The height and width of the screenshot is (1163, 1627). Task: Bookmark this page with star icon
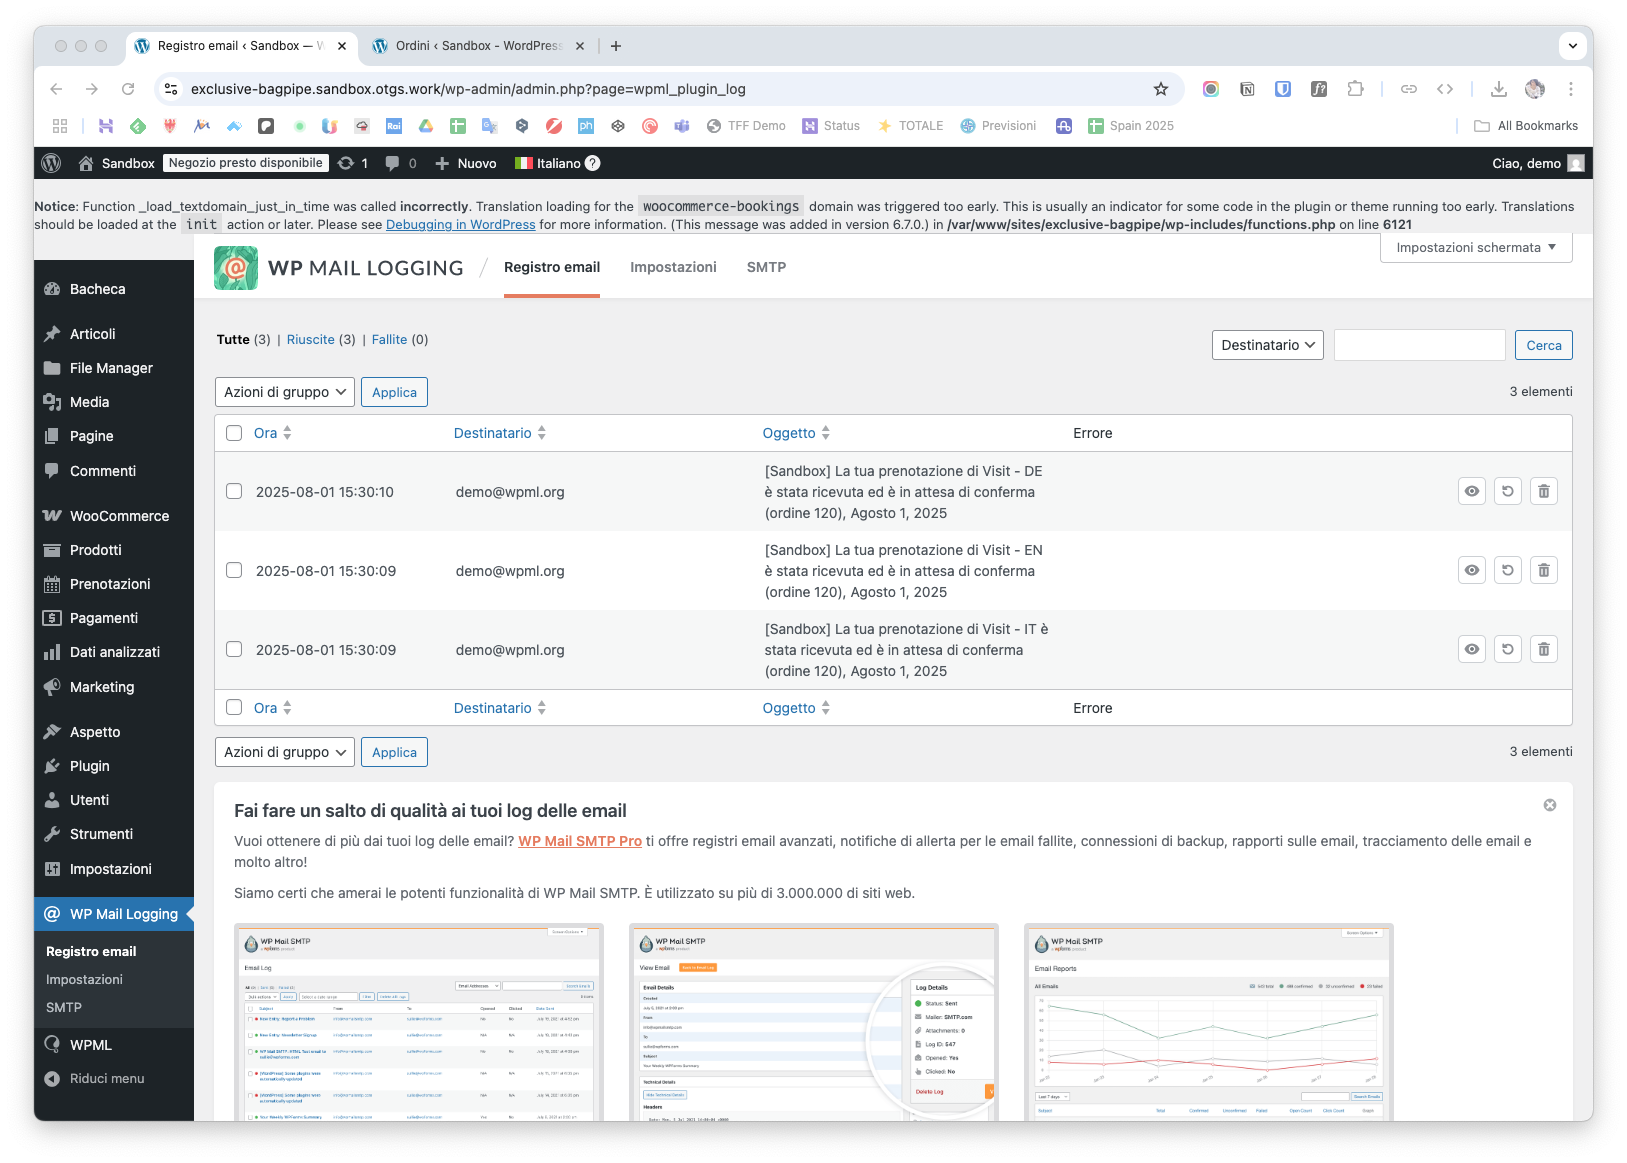coord(1161,89)
